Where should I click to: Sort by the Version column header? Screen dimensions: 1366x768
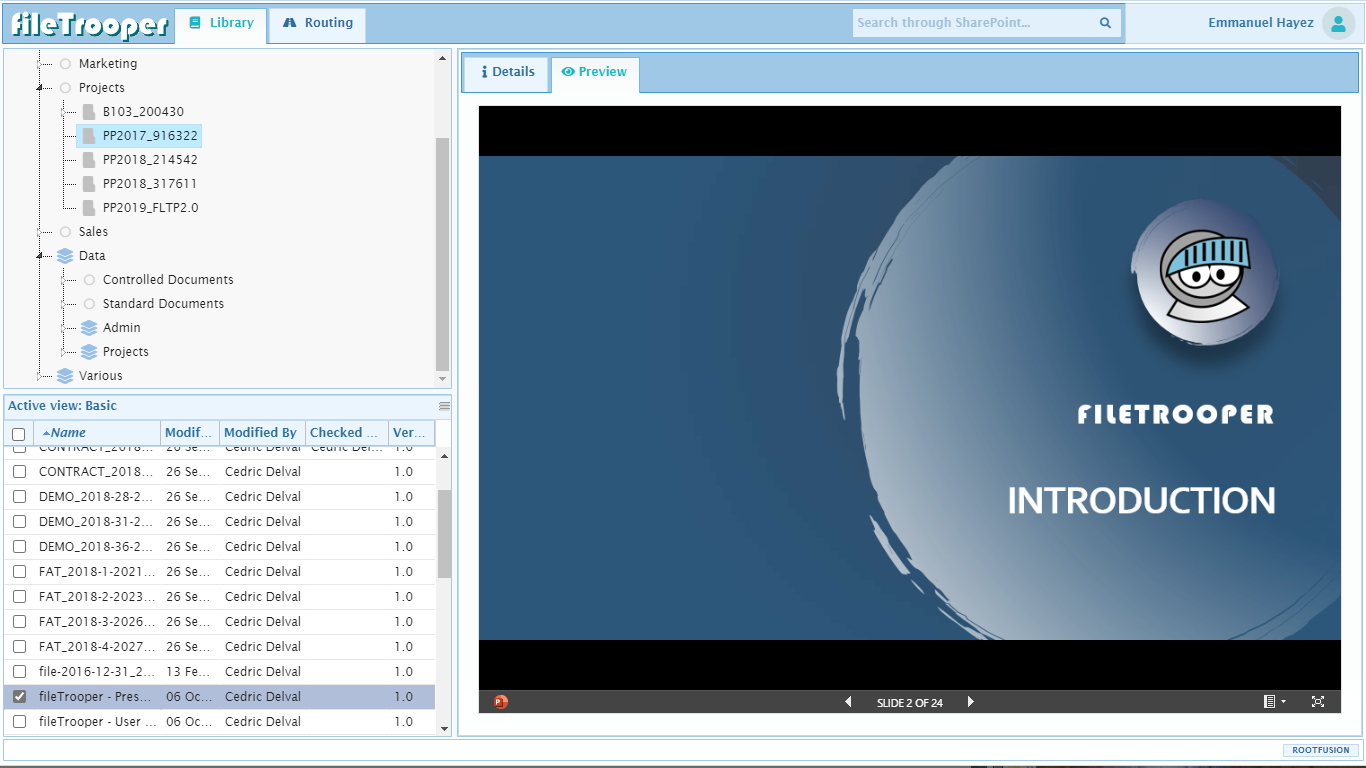click(x=411, y=433)
